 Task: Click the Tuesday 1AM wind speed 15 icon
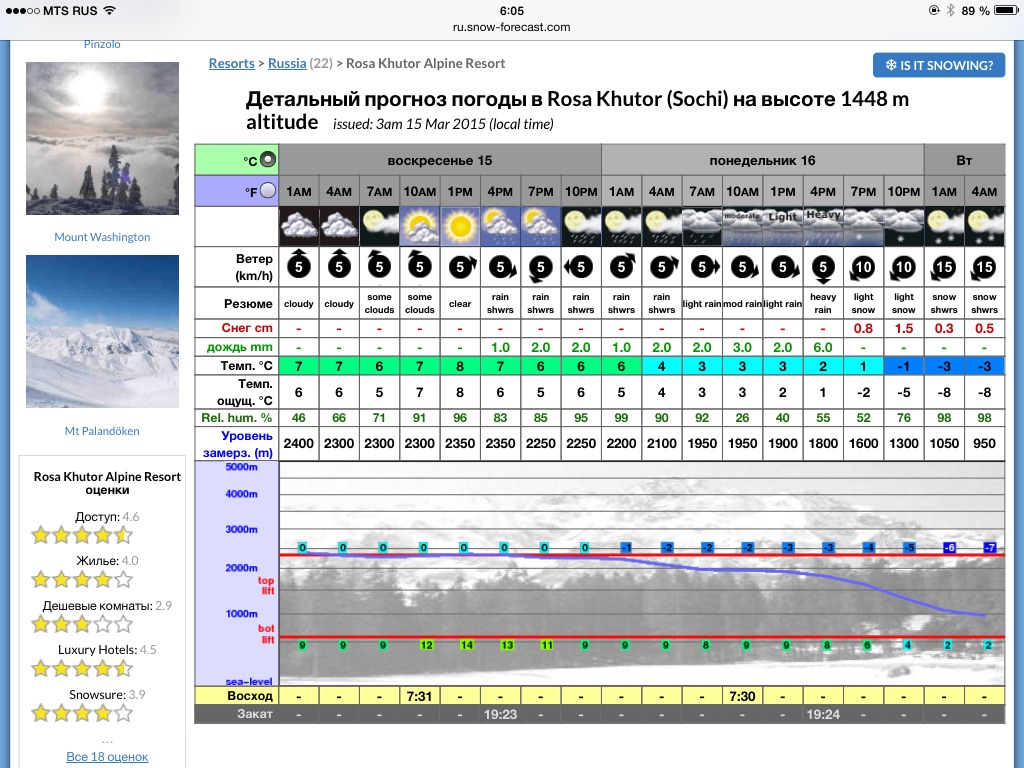pos(944,266)
